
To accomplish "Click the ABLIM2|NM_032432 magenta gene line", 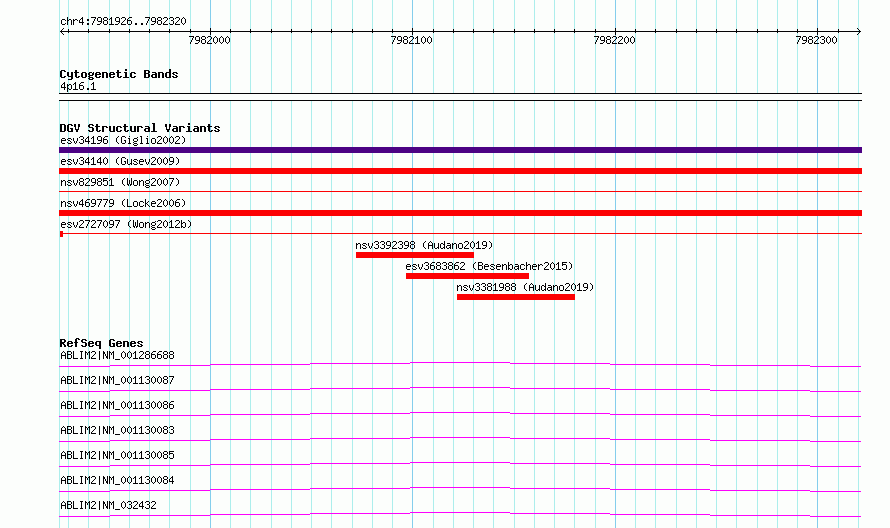I will 460,514.
